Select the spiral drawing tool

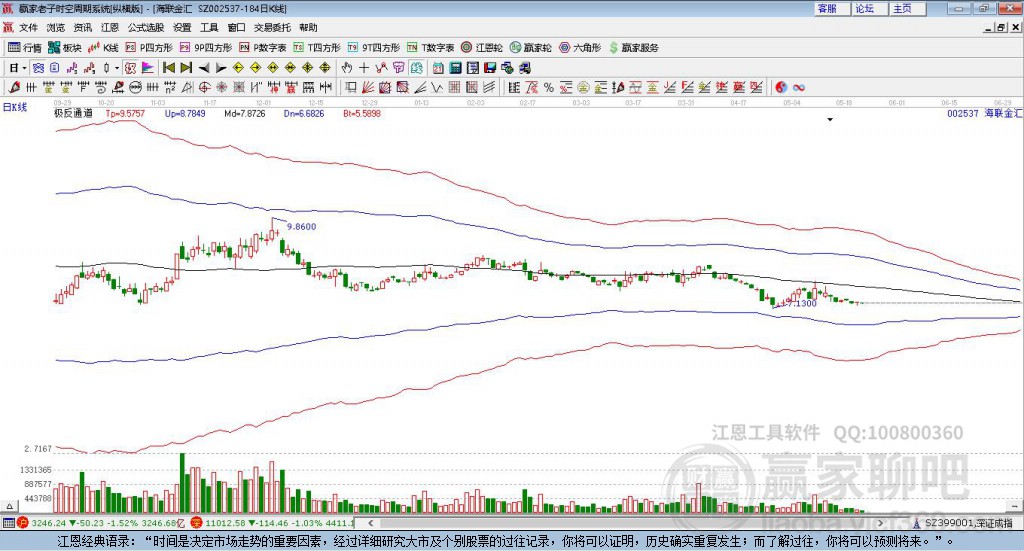pyautogui.click(x=101, y=87)
